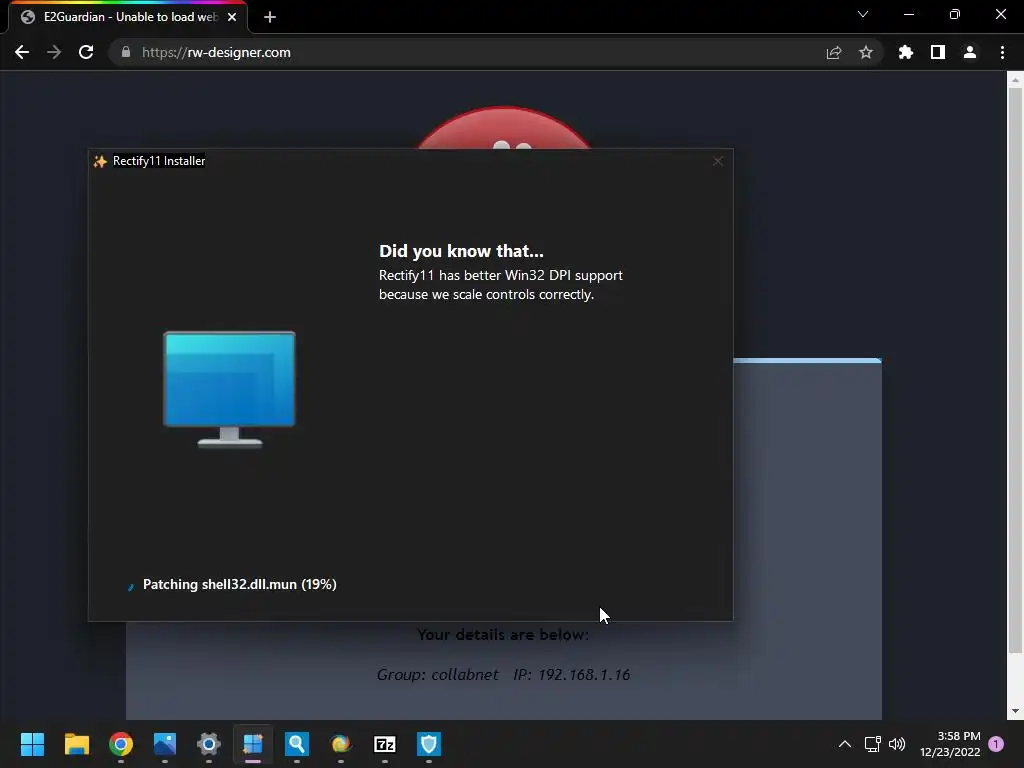Screen dimensions: 1024x768
Task: Open 7-Zip from the taskbar
Action: click(385, 744)
